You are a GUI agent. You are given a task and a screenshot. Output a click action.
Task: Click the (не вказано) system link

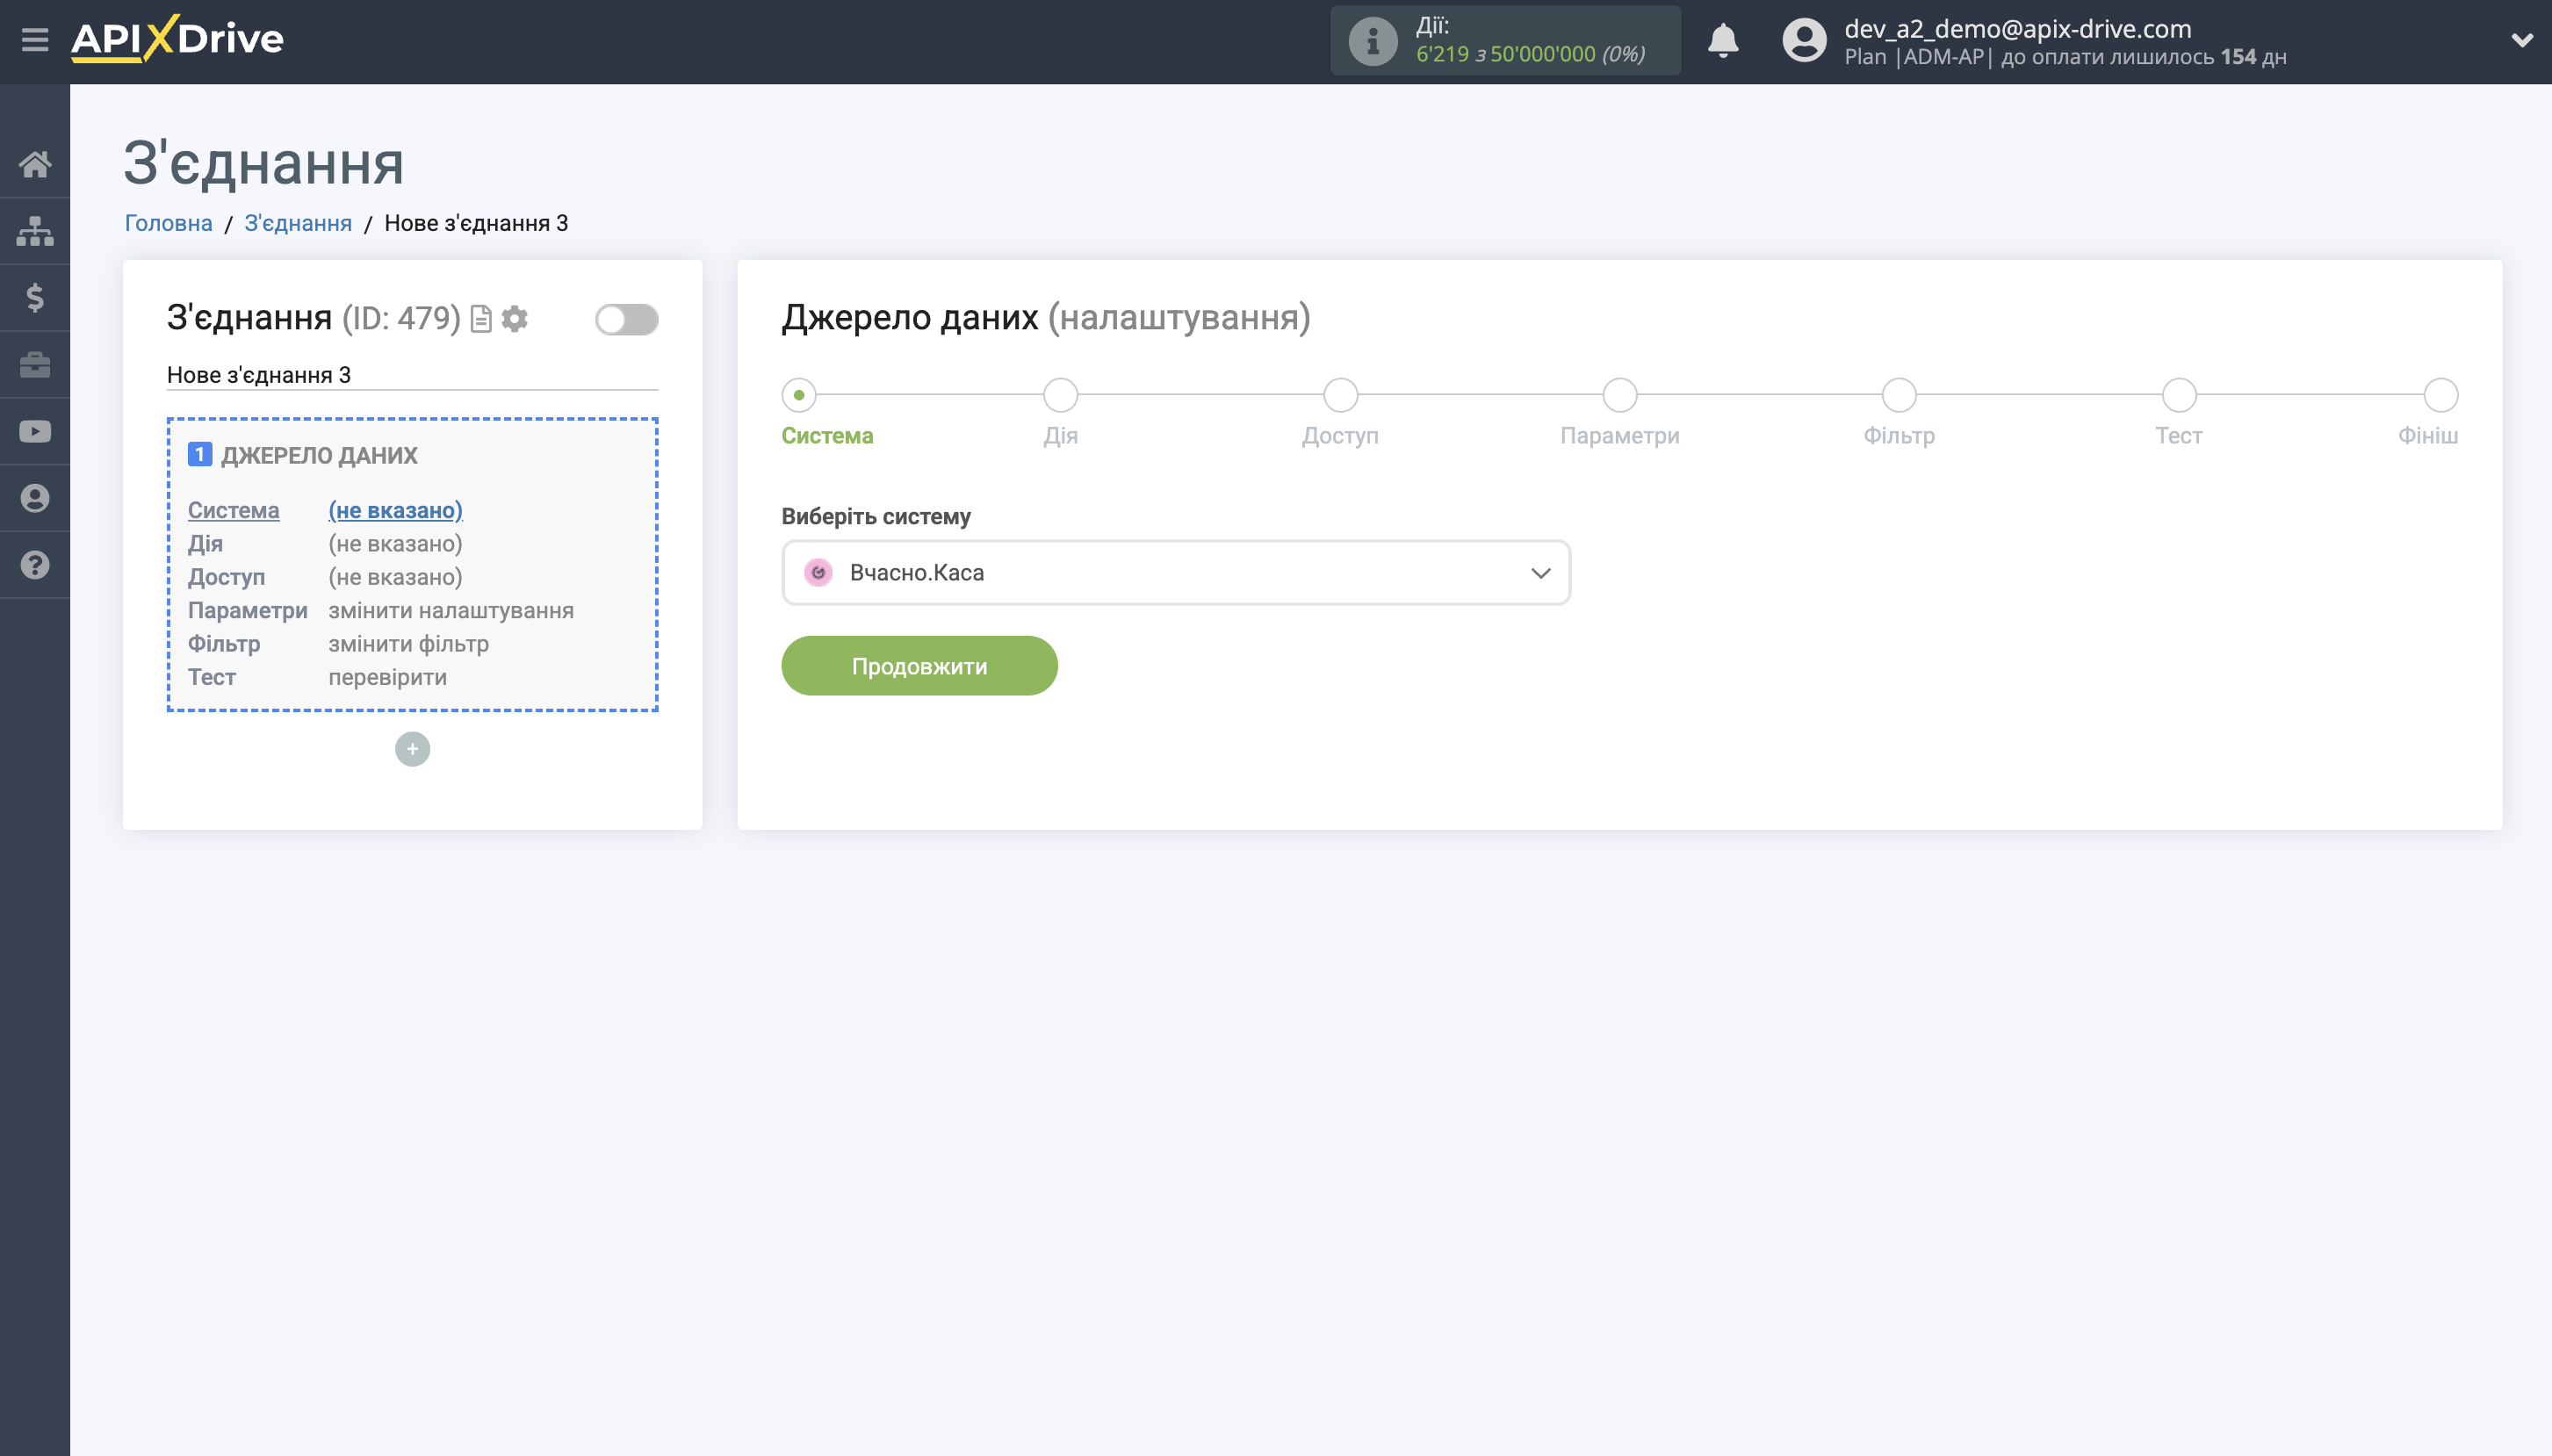[x=395, y=510]
